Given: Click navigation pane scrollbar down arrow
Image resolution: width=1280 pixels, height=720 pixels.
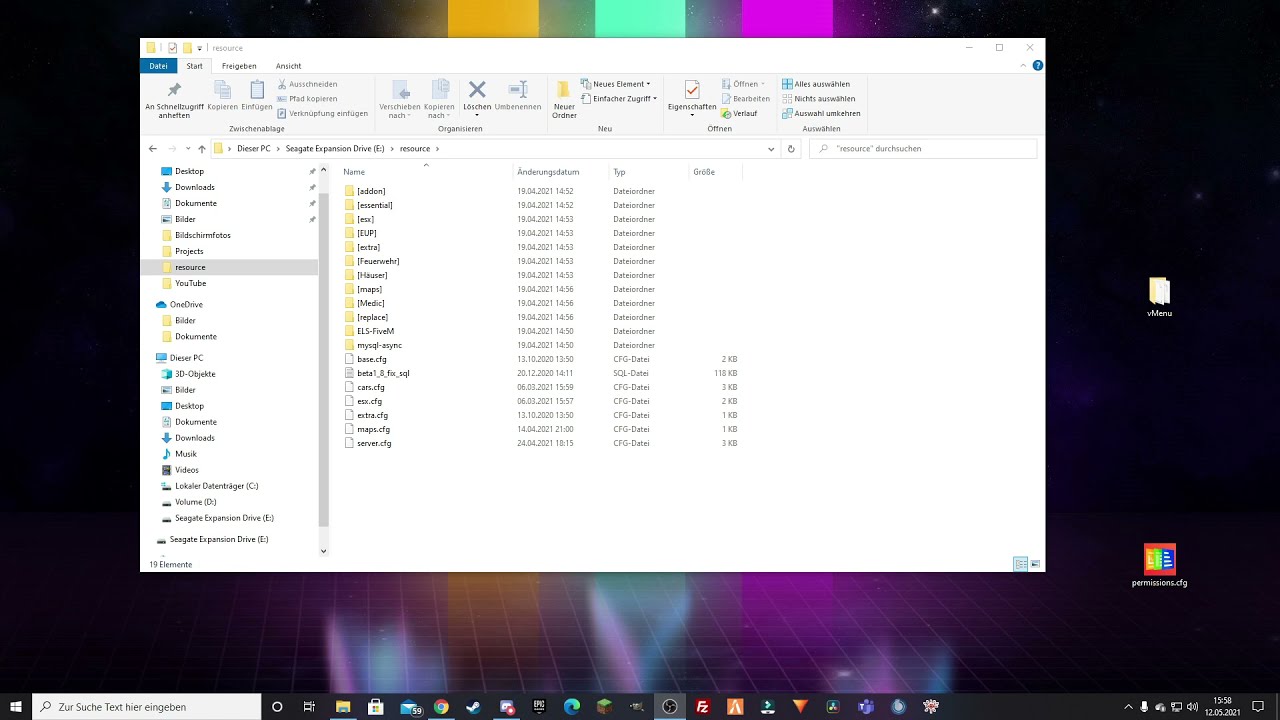Looking at the screenshot, I should [323, 551].
